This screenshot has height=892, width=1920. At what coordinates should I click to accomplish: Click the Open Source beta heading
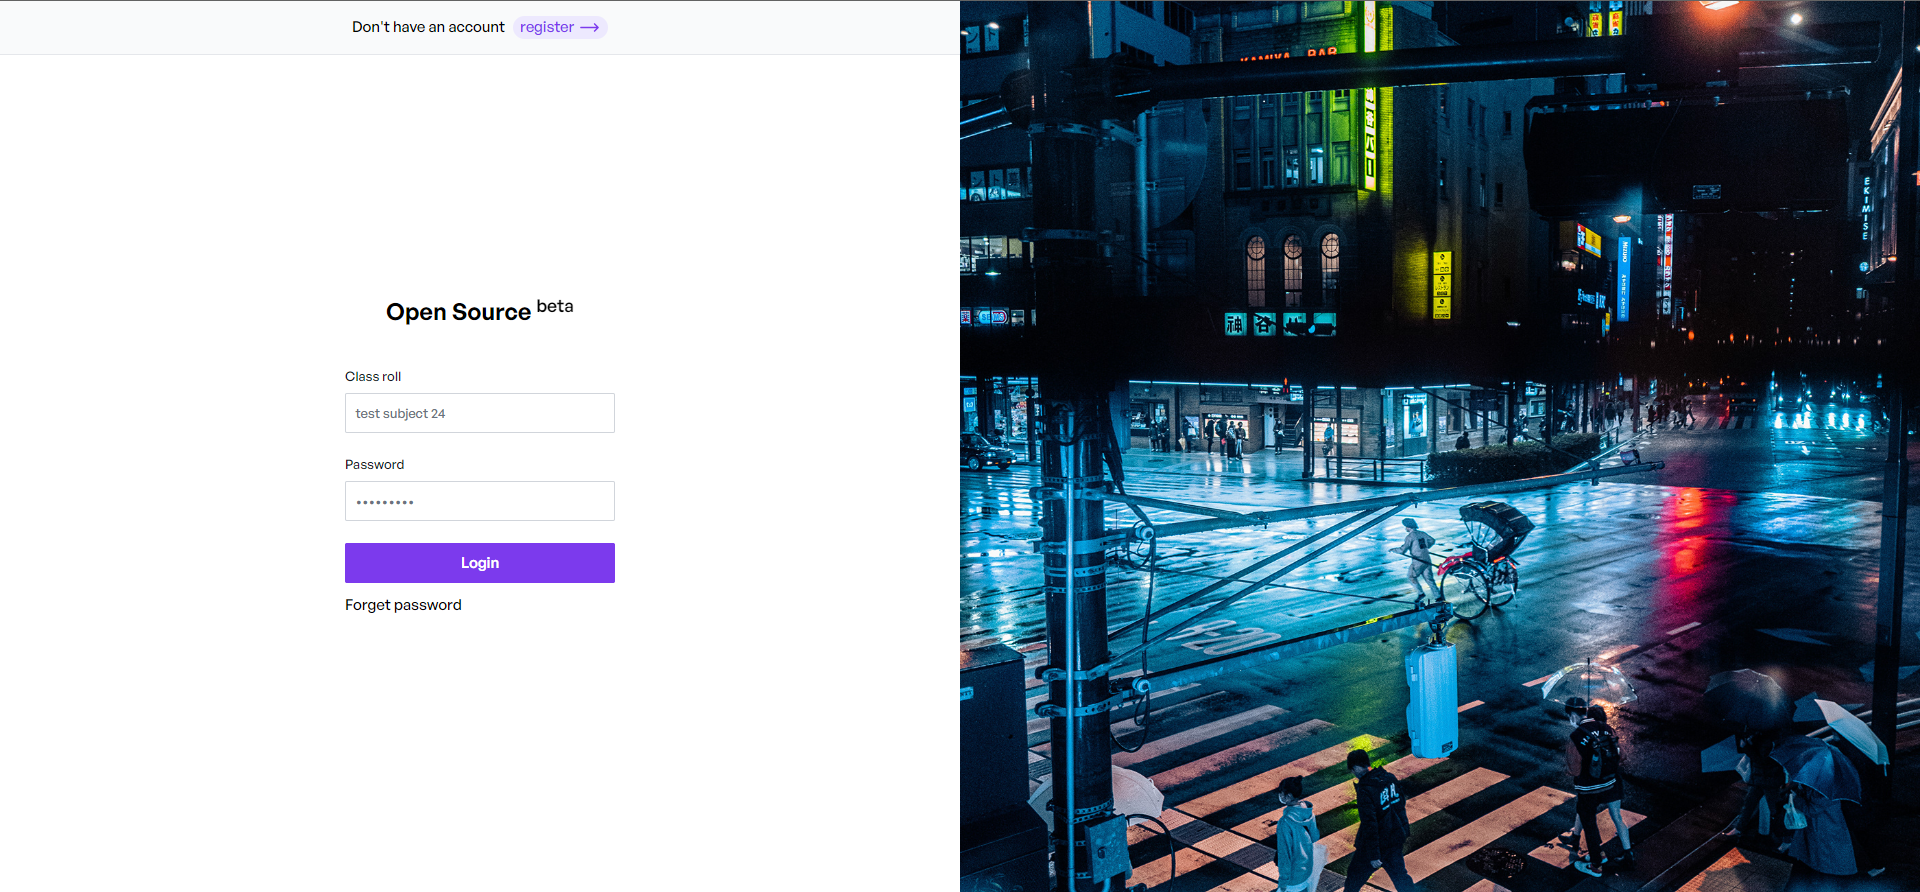480,310
